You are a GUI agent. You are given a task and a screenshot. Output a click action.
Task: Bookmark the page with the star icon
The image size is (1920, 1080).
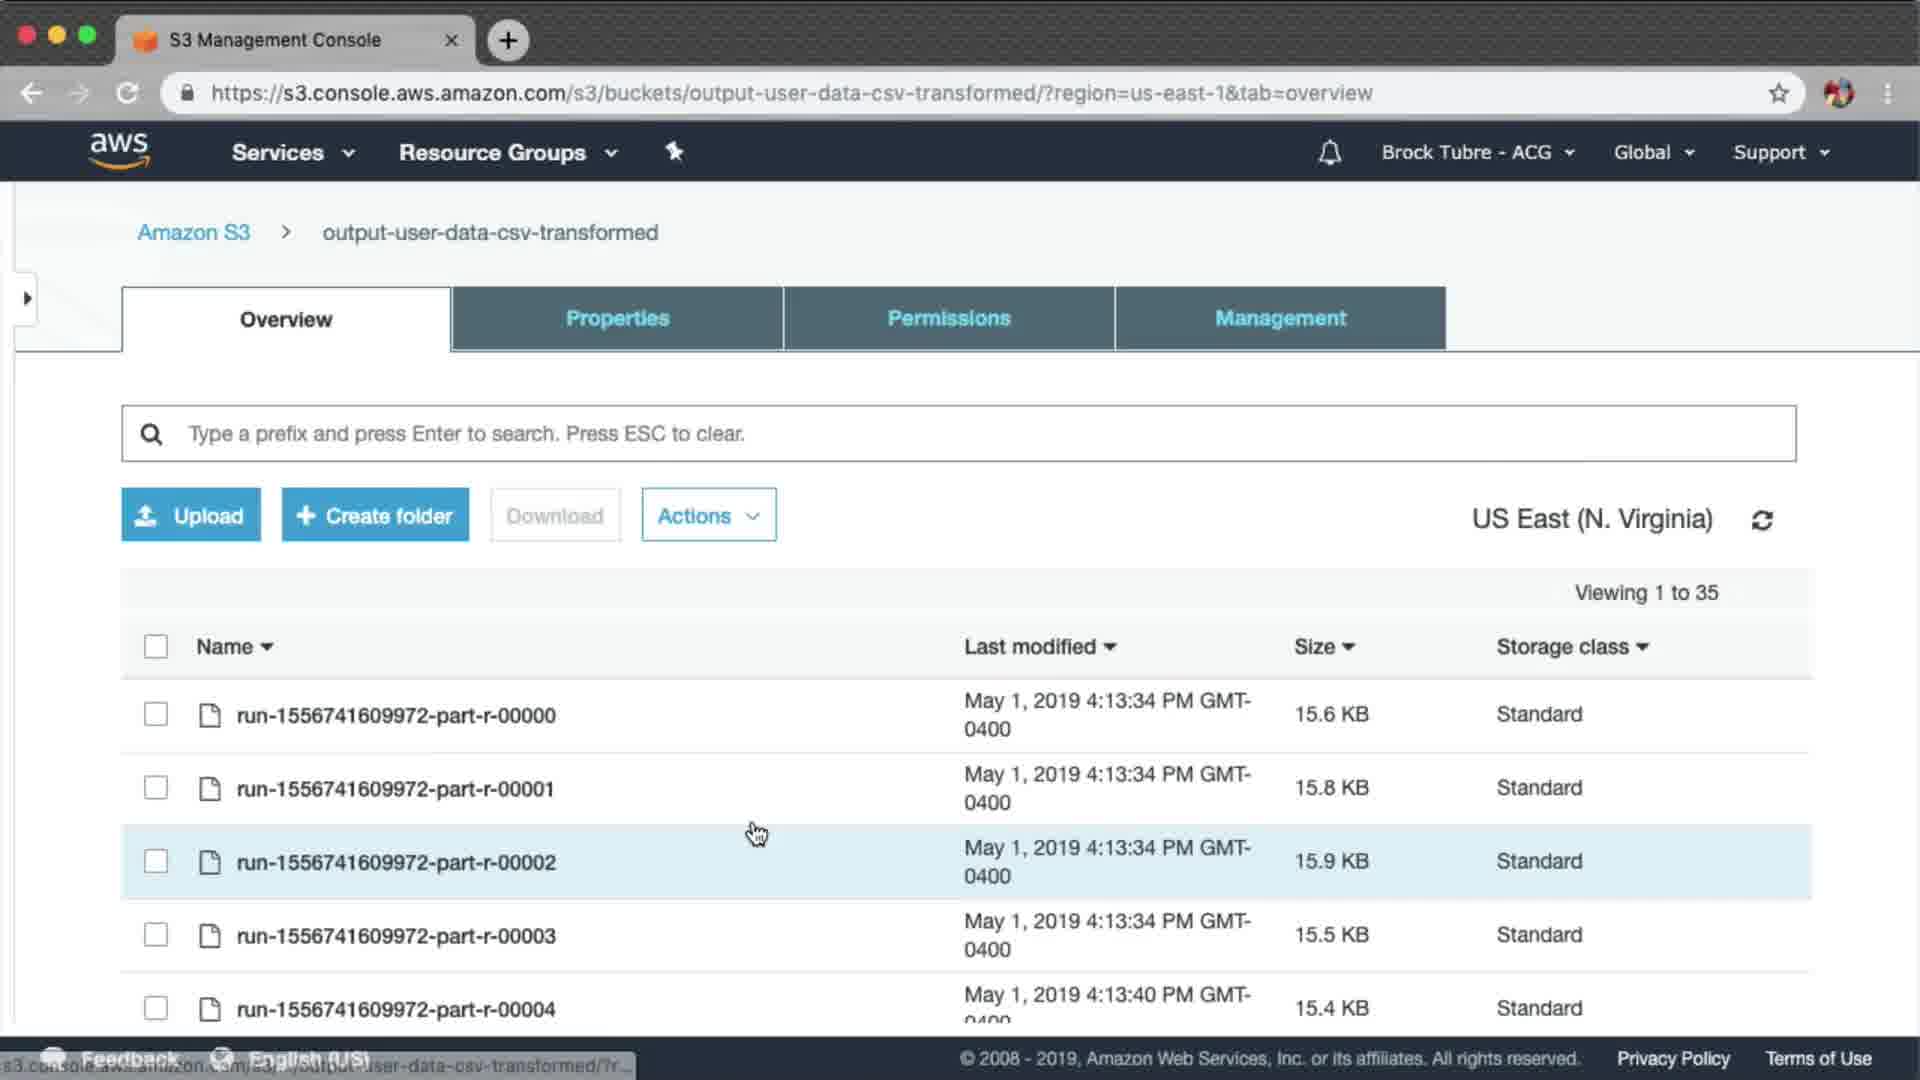click(x=1778, y=93)
